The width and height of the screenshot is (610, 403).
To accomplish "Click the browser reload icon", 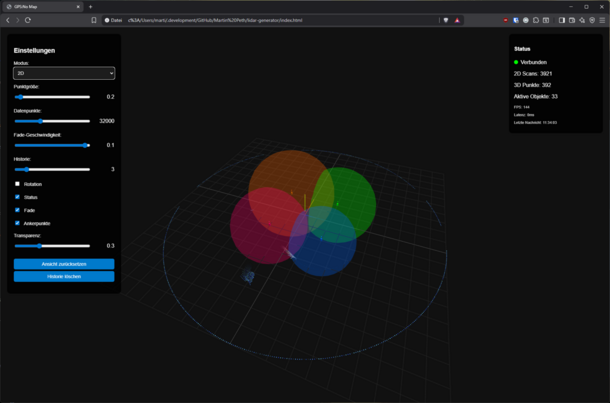I will (28, 20).
